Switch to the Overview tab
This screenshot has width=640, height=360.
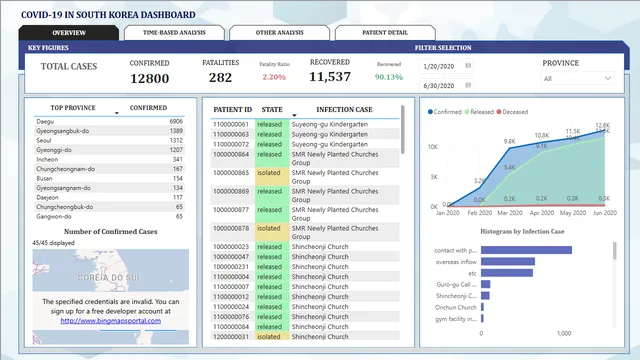(69, 33)
